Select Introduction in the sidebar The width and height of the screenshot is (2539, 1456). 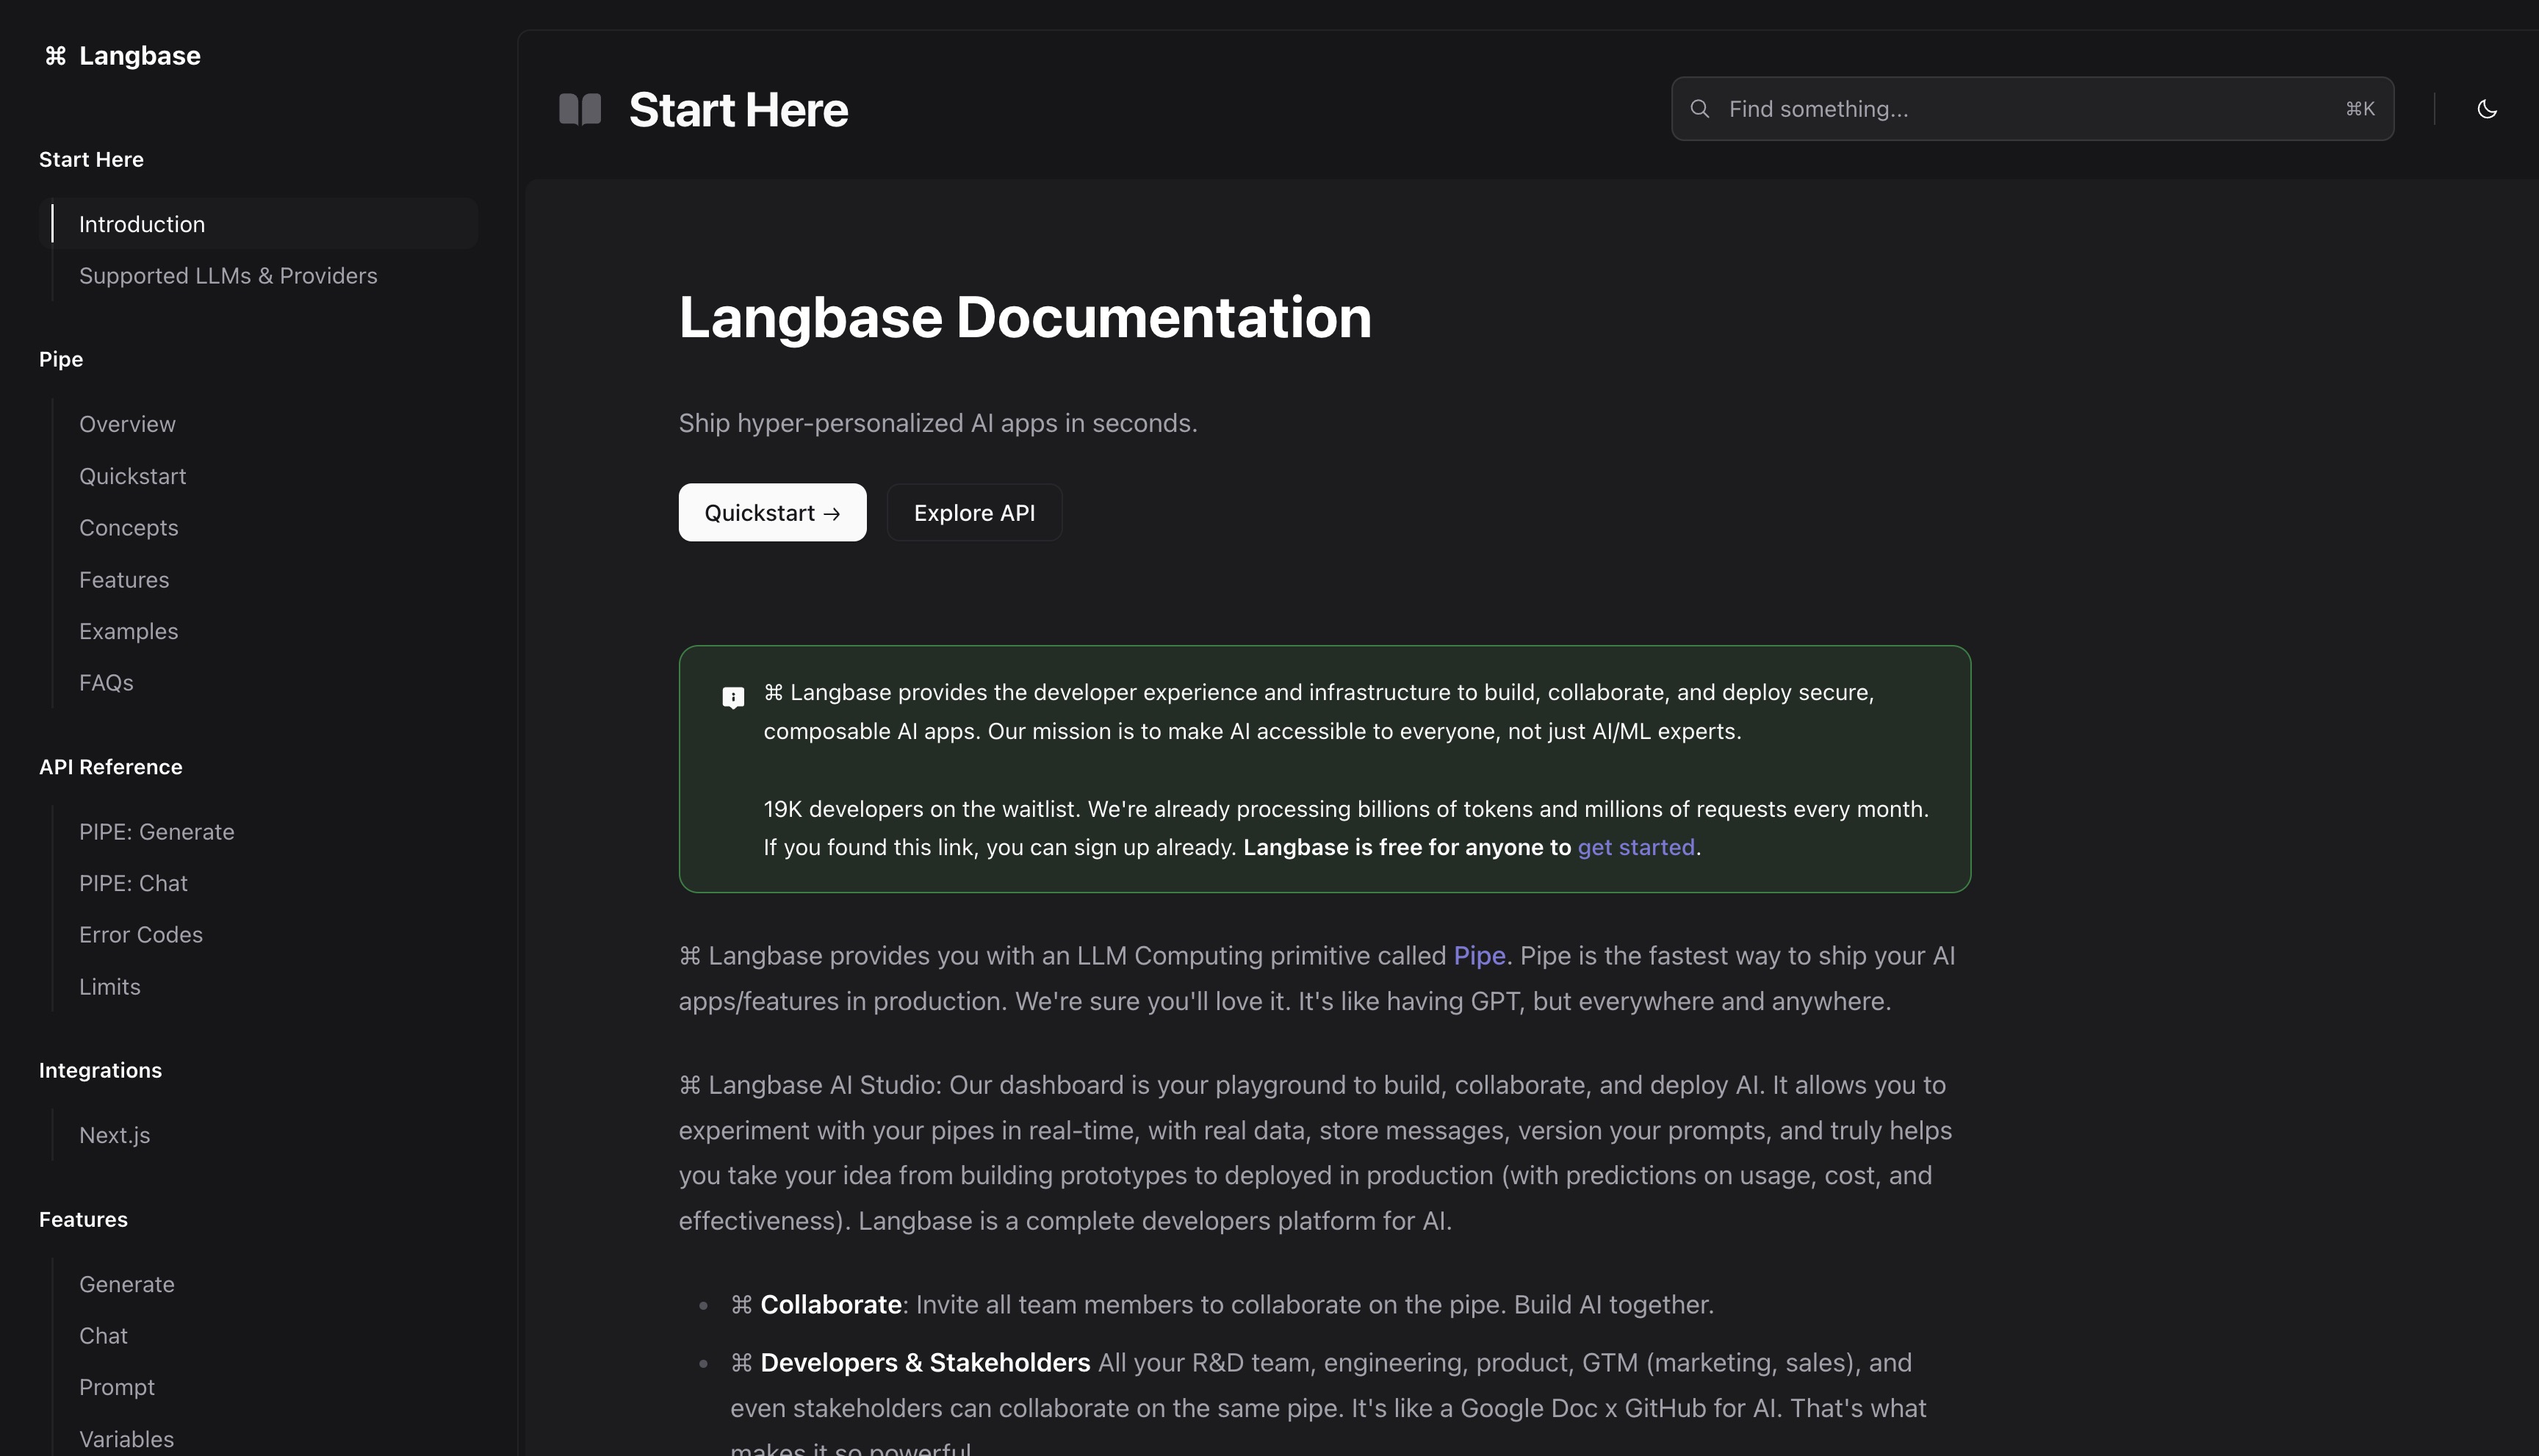coord(141,224)
